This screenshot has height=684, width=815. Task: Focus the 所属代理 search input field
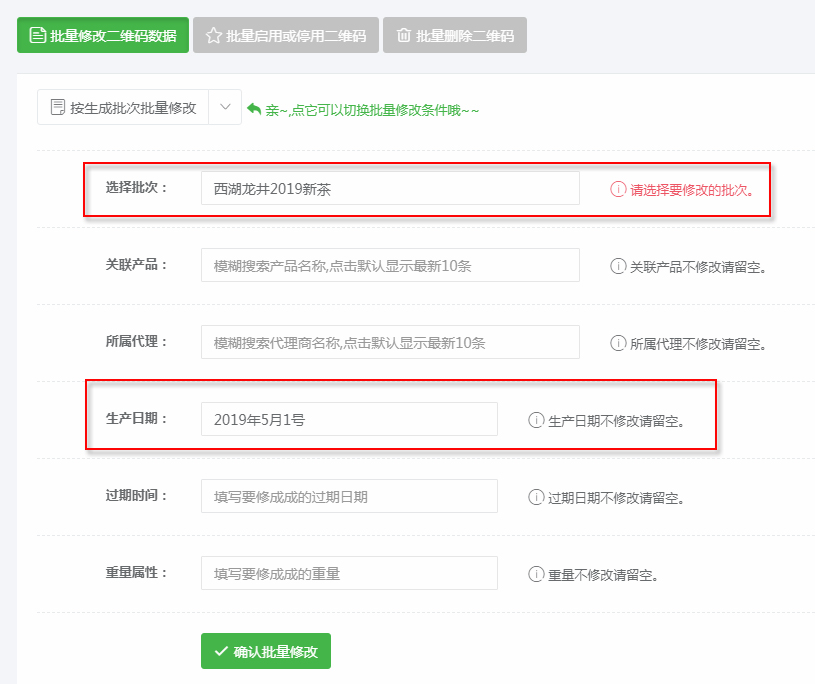390,342
